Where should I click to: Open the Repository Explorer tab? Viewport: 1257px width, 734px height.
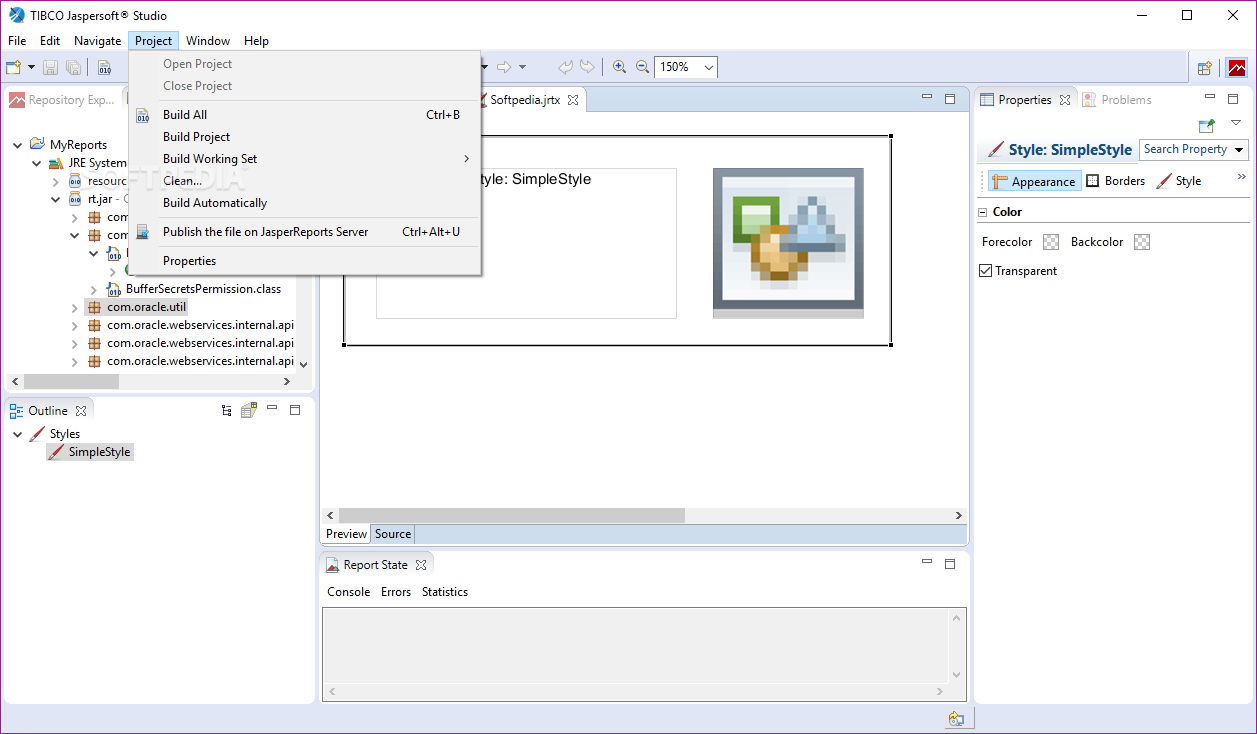[62, 100]
